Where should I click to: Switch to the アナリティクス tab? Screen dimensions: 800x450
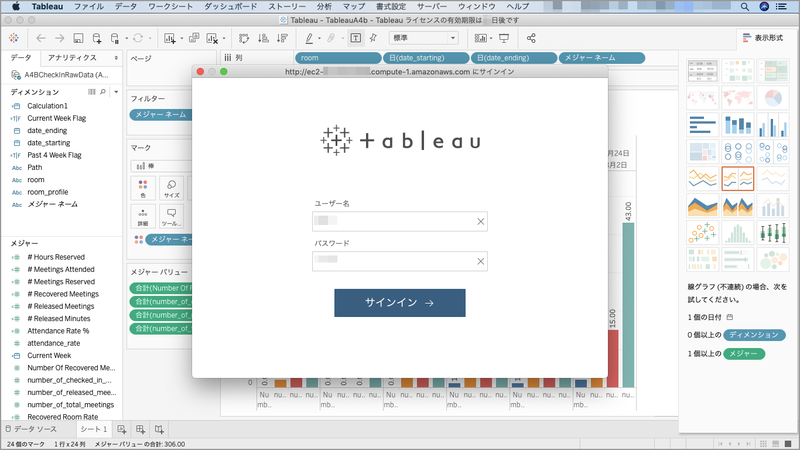[72, 58]
